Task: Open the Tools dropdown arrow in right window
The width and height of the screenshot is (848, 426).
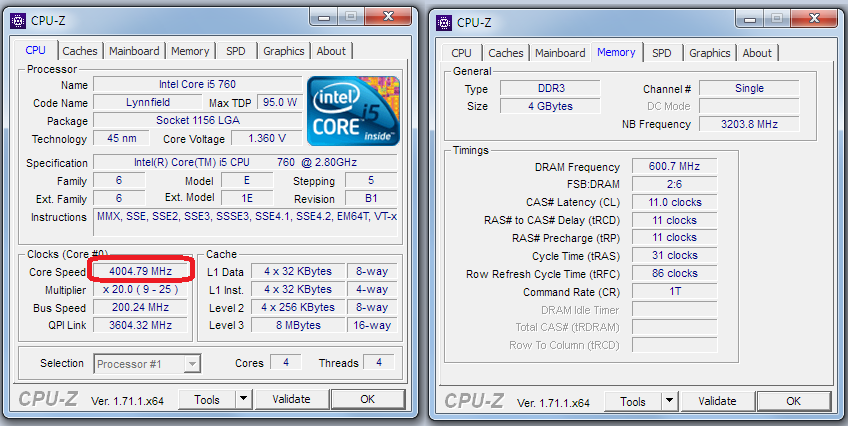Action: pos(669,401)
